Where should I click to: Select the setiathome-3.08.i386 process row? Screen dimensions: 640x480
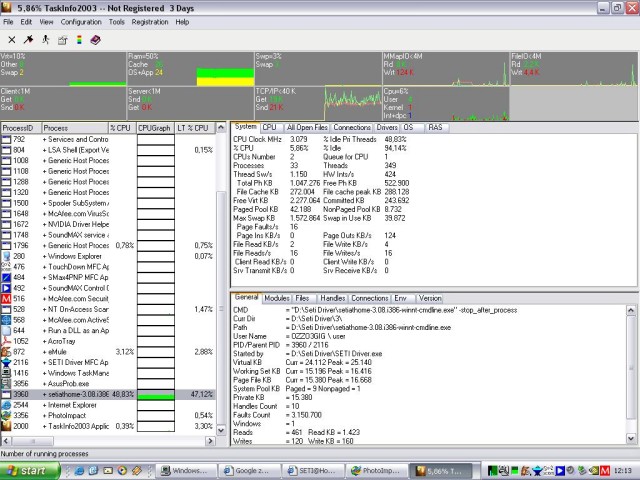click(x=108, y=394)
